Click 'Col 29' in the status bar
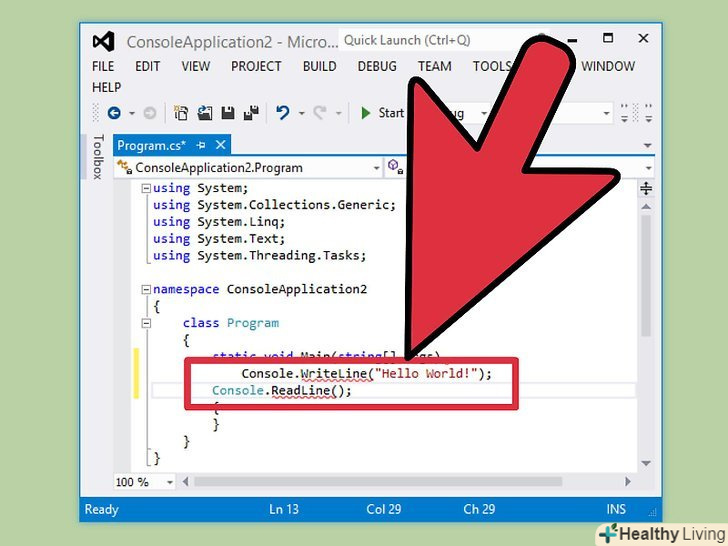 coord(384,509)
